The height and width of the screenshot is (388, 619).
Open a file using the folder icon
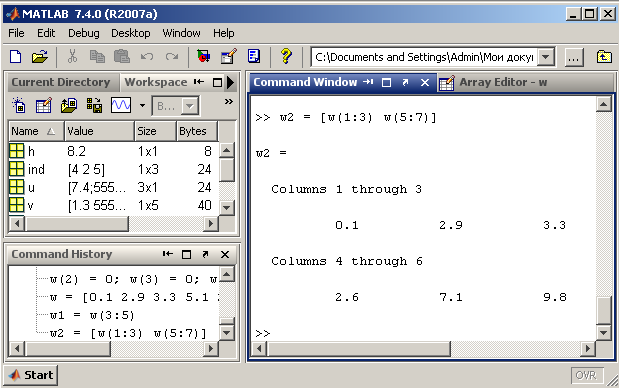click(x=40, y=57)
